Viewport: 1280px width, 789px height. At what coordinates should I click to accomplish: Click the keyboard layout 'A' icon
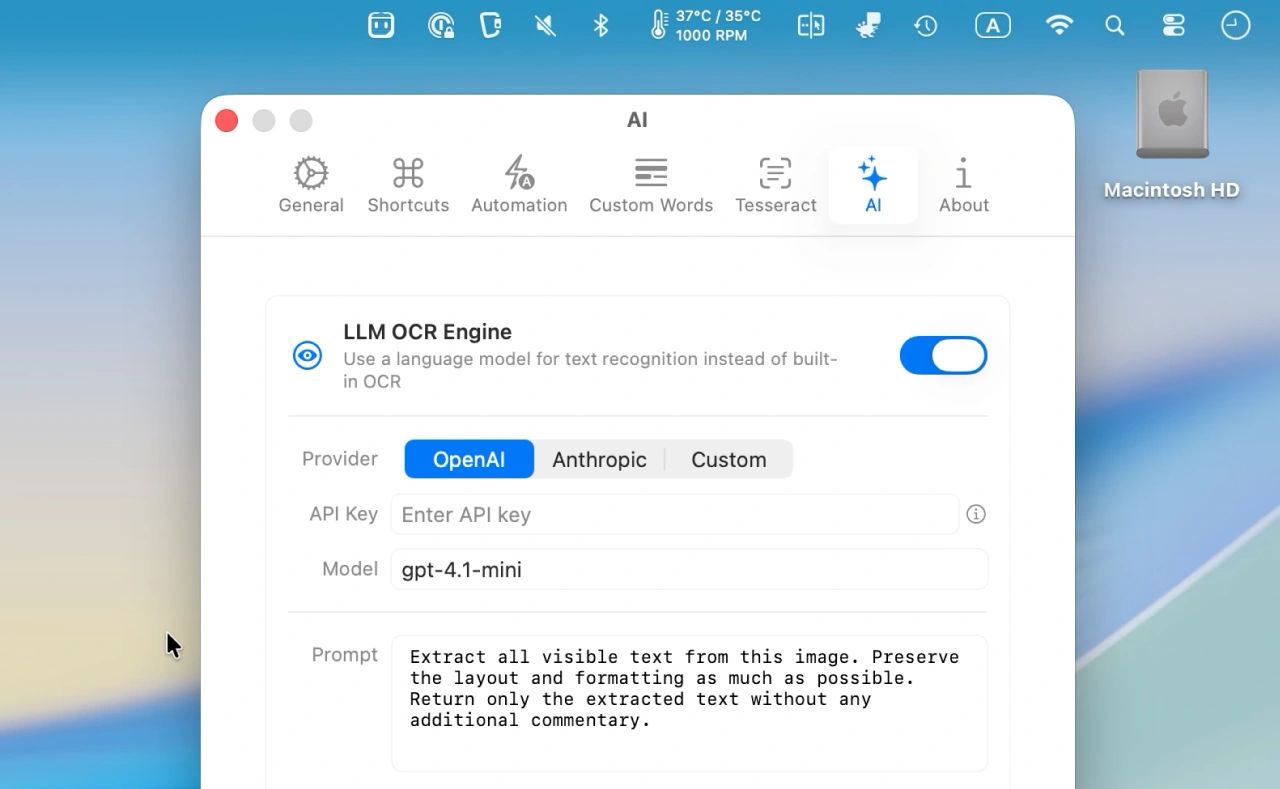click(x=993, y=25)
